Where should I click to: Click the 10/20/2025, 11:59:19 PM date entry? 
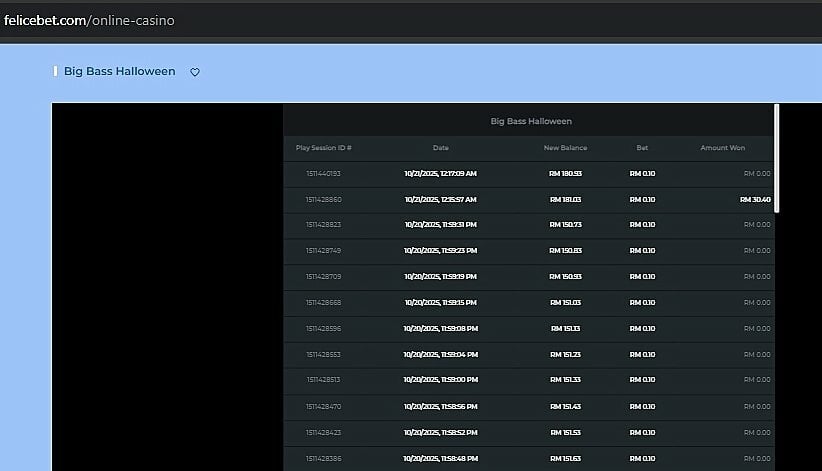440,277
